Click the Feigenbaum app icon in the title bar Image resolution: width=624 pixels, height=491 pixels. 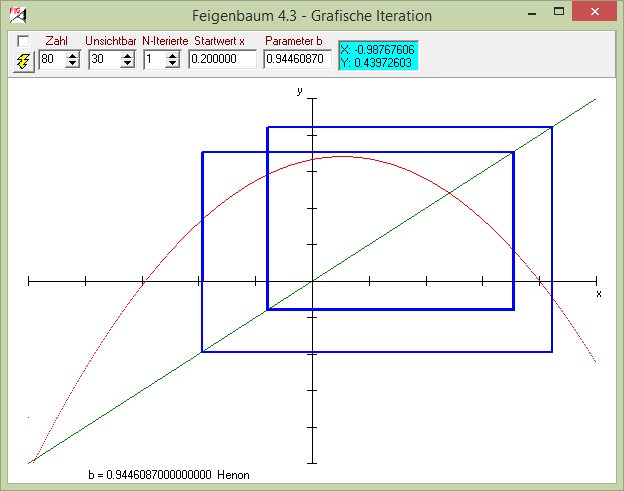18,15
